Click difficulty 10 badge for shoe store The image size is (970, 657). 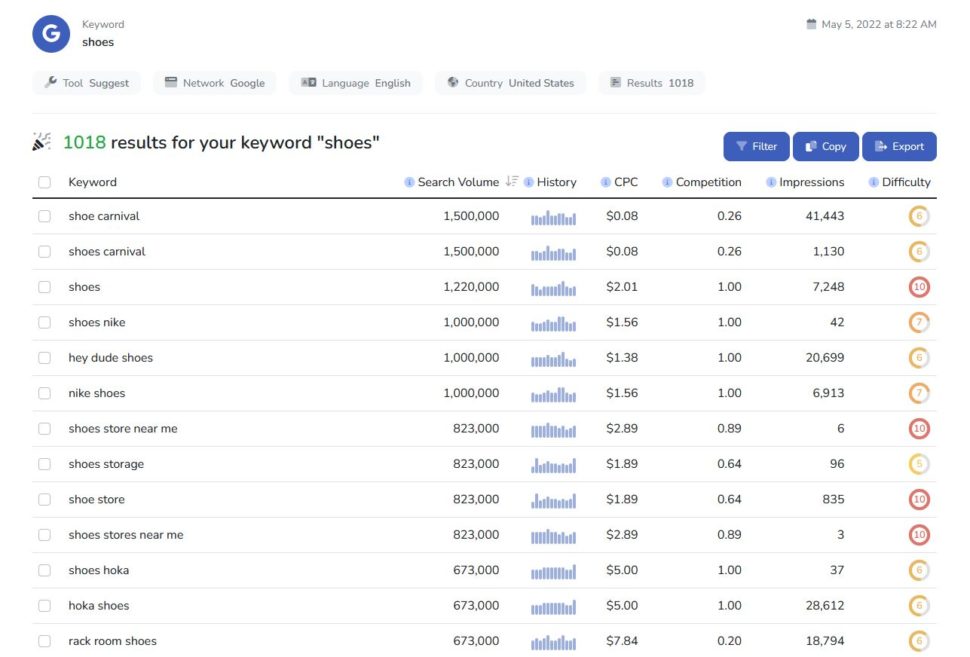(919, 499)
